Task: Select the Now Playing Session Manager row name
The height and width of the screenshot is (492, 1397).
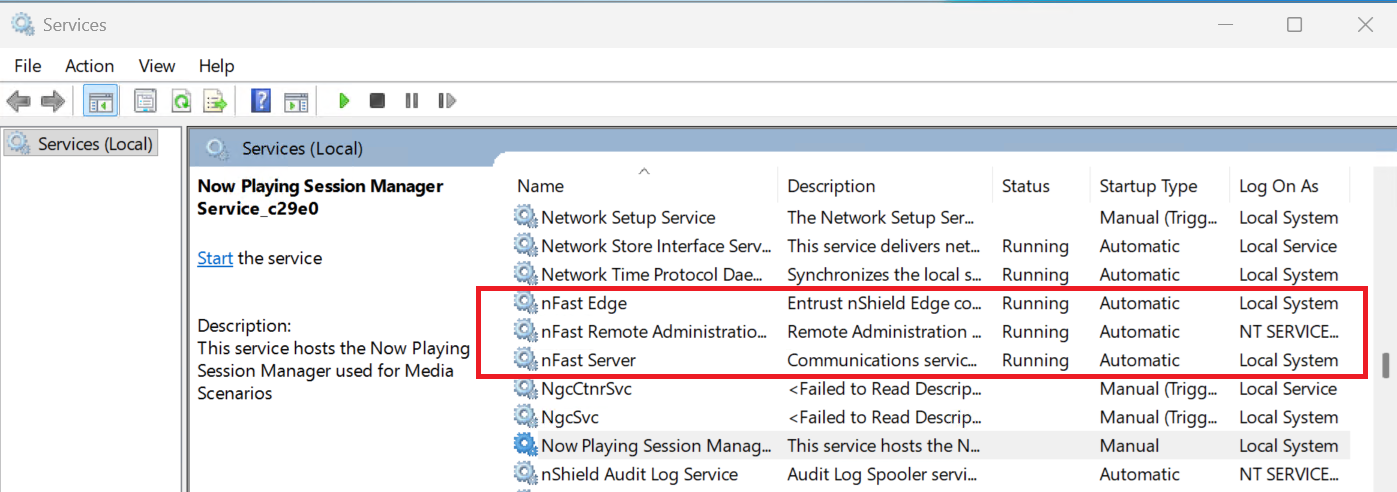Action: (656, 446)
